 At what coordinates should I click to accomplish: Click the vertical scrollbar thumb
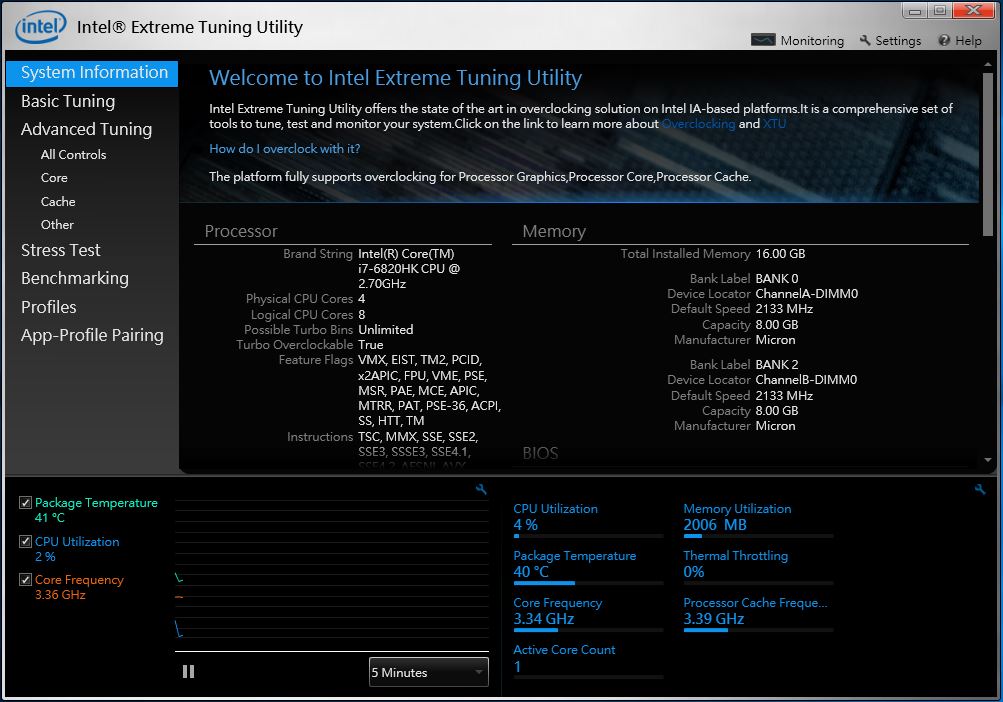coord(988,154)
